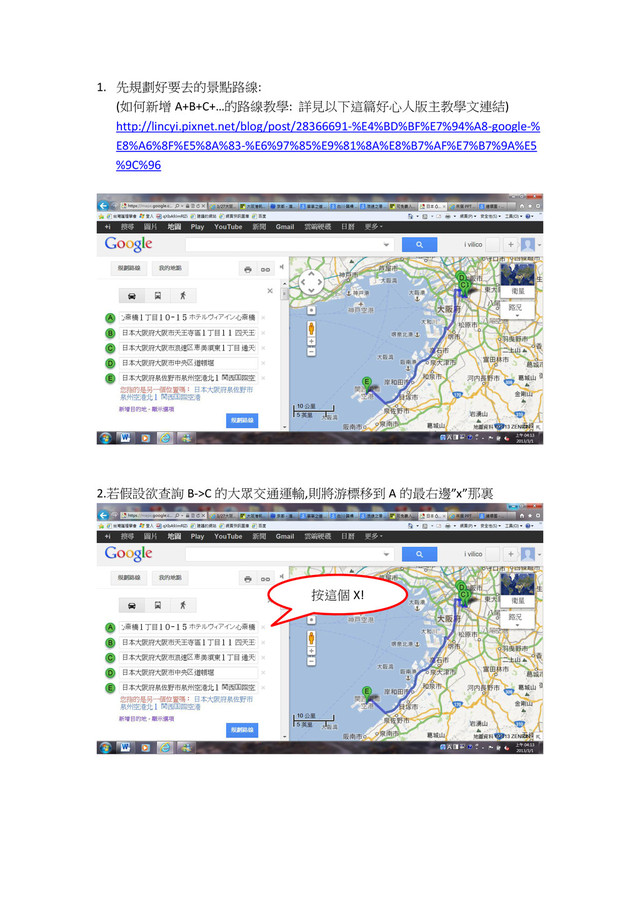Open the search box dropdown arrow in step 2 screenshot
Screen dimensions: 640x905
pos(386,554)
